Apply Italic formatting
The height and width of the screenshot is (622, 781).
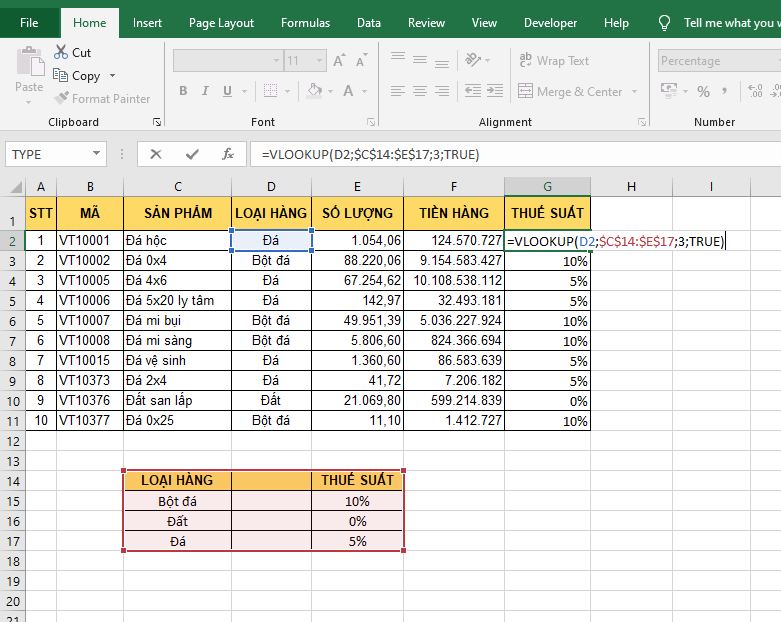point(205,91)
